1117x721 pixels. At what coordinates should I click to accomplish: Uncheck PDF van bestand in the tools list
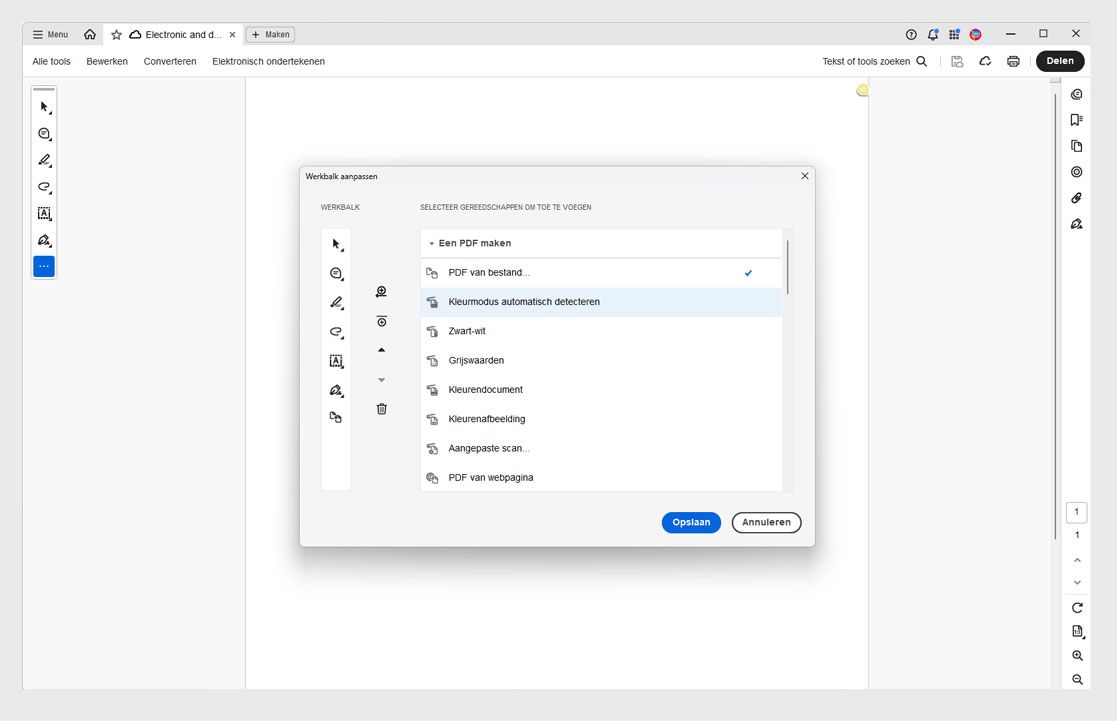748,271
